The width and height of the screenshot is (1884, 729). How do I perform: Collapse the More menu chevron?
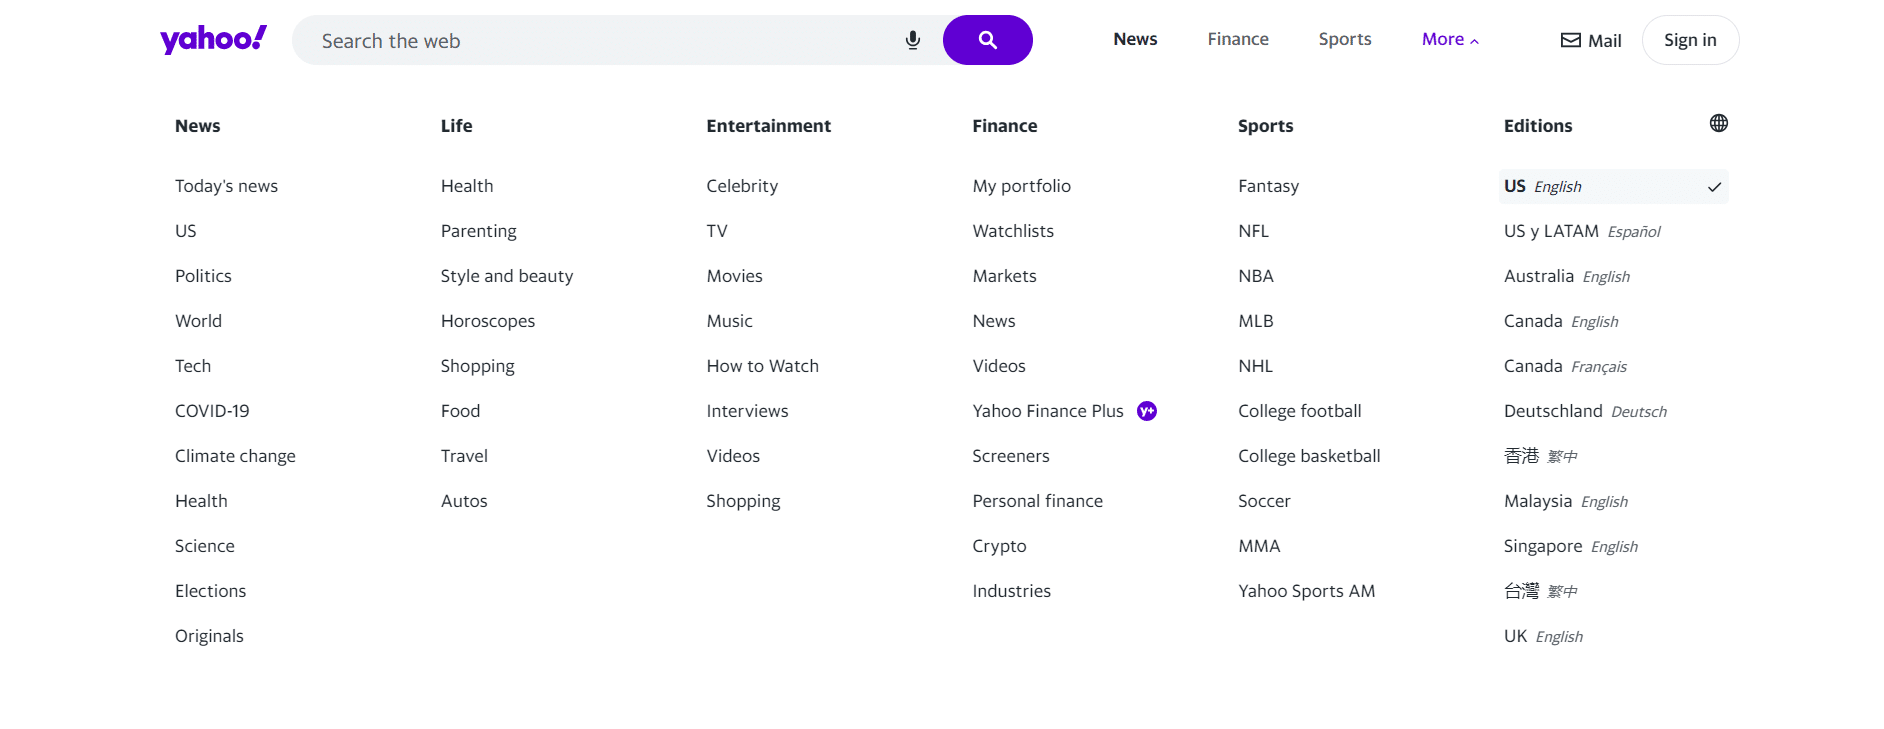[1474, 41]
